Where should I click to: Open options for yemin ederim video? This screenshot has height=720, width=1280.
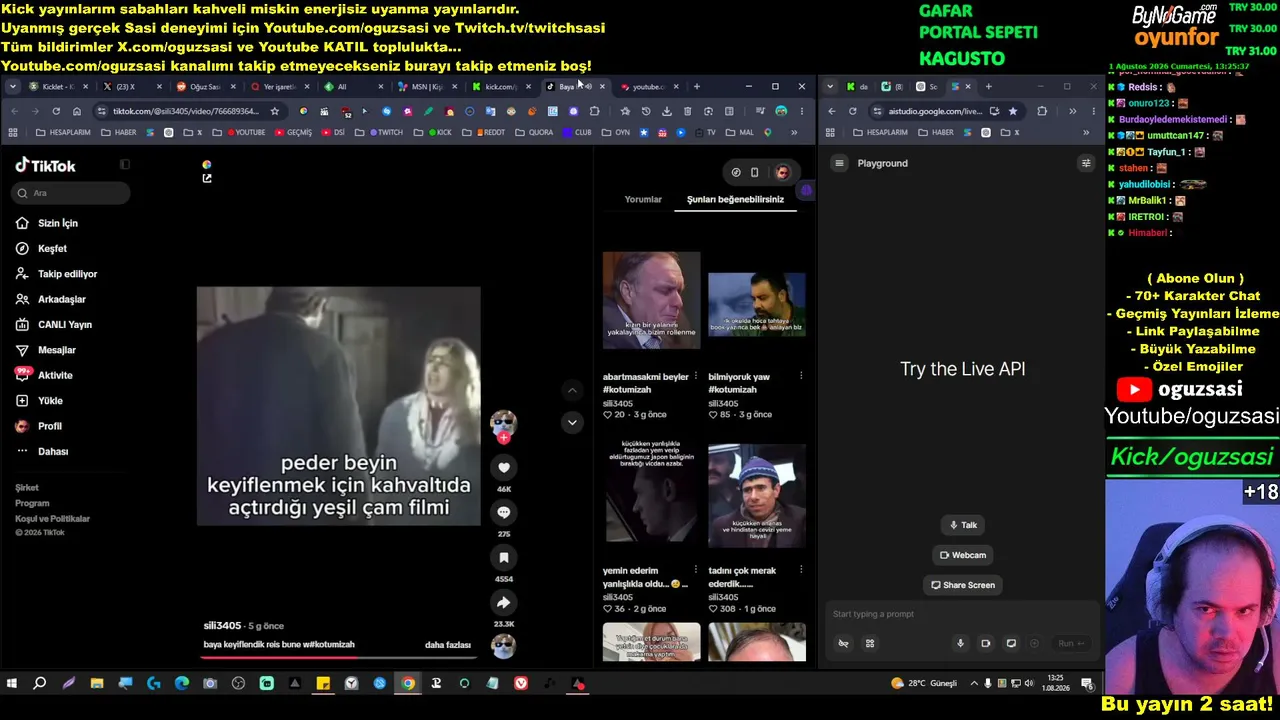[695, 570]
